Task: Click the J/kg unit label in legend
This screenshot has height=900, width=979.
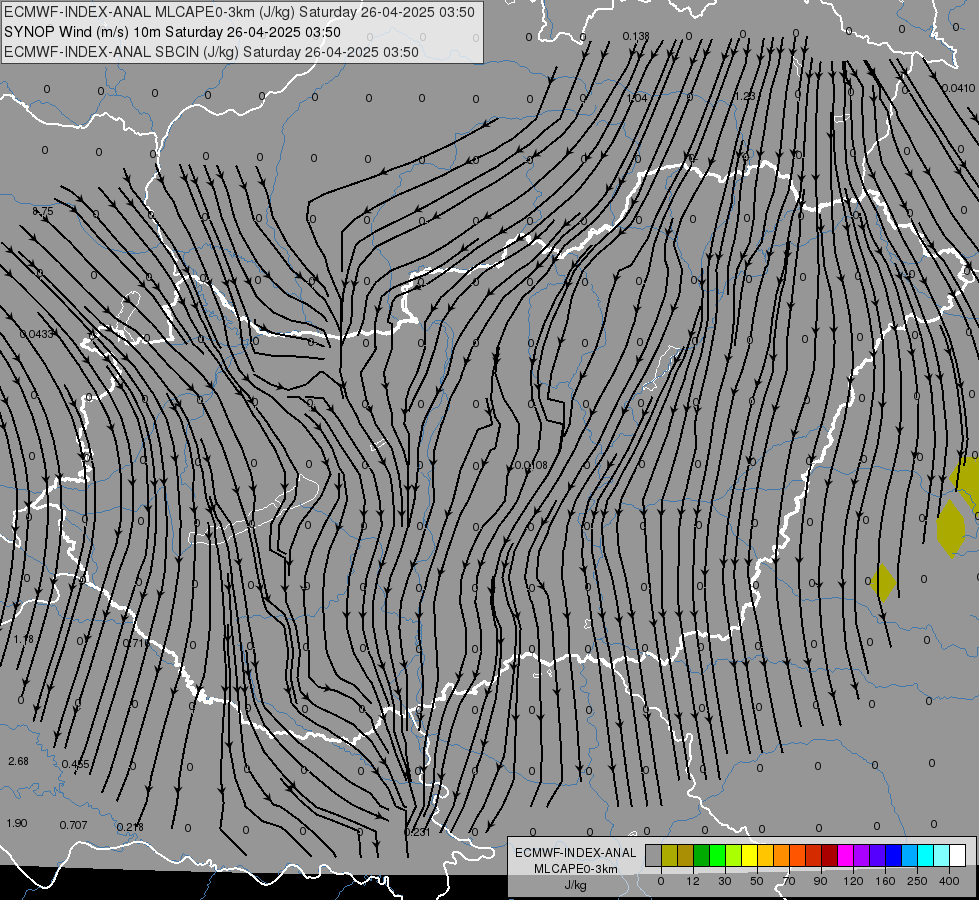Action: tap(576, 885)
